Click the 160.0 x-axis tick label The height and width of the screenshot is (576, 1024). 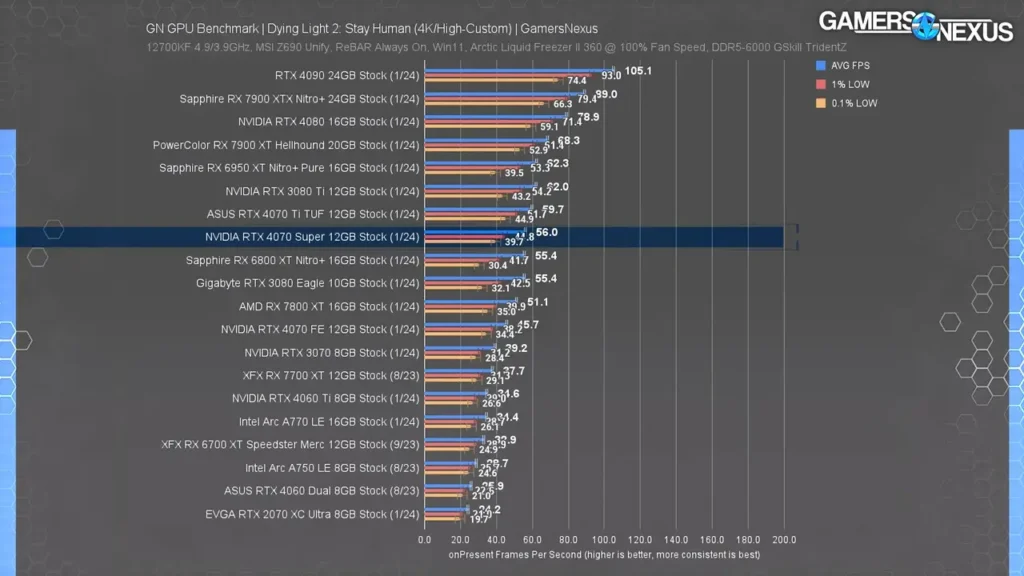[712, 540]
